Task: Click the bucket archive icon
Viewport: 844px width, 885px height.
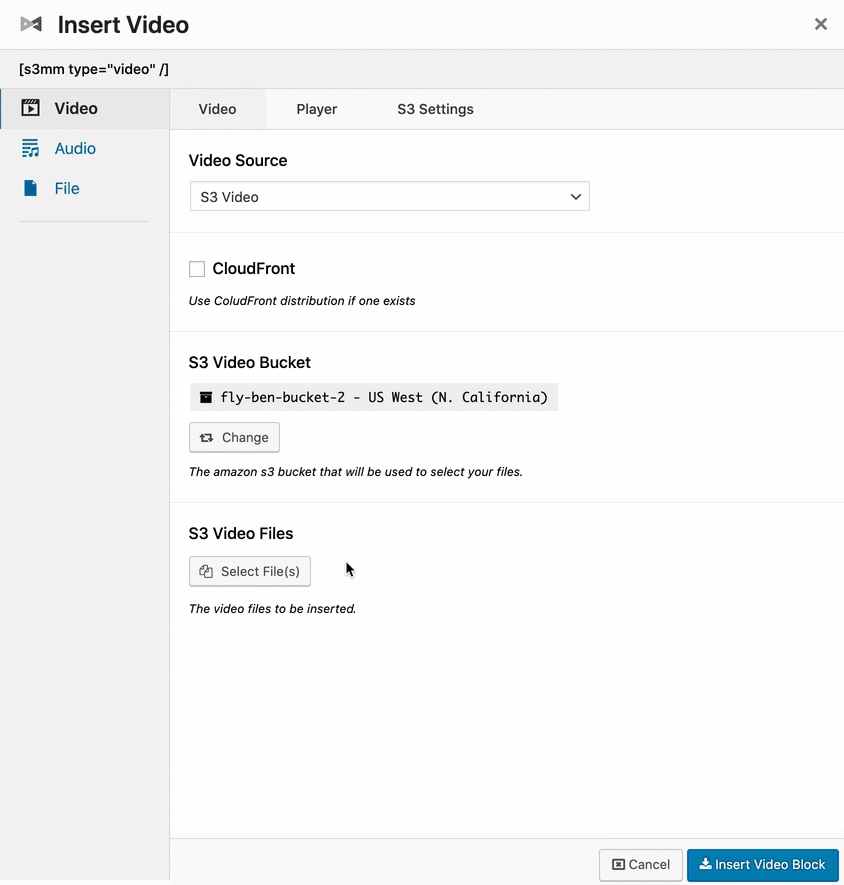Action: tap(206, 397)
